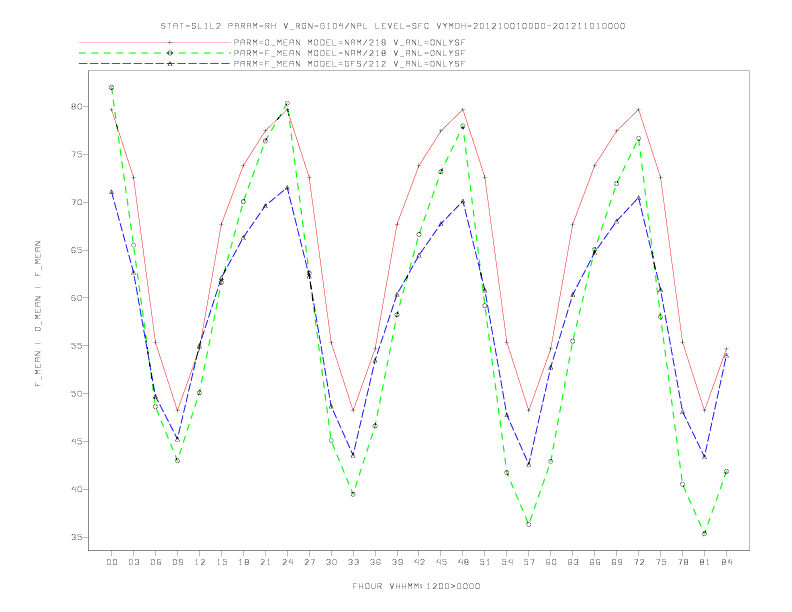Image resolution: width=792 pixels, height=612 pixels.
Task: Click the x-axis forecast hour label 09
Action: pyautogui.click(x=177, y=562)
